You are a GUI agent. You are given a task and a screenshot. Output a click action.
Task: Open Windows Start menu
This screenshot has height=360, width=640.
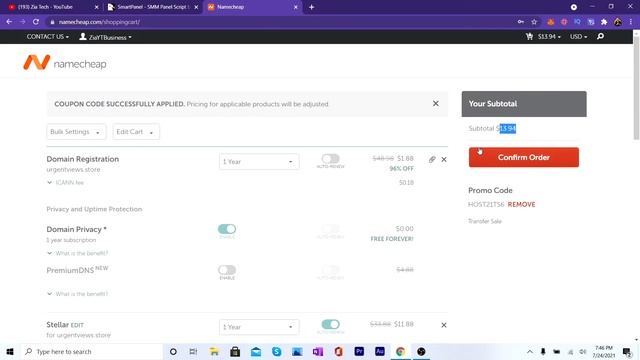[x=10, y=351]
